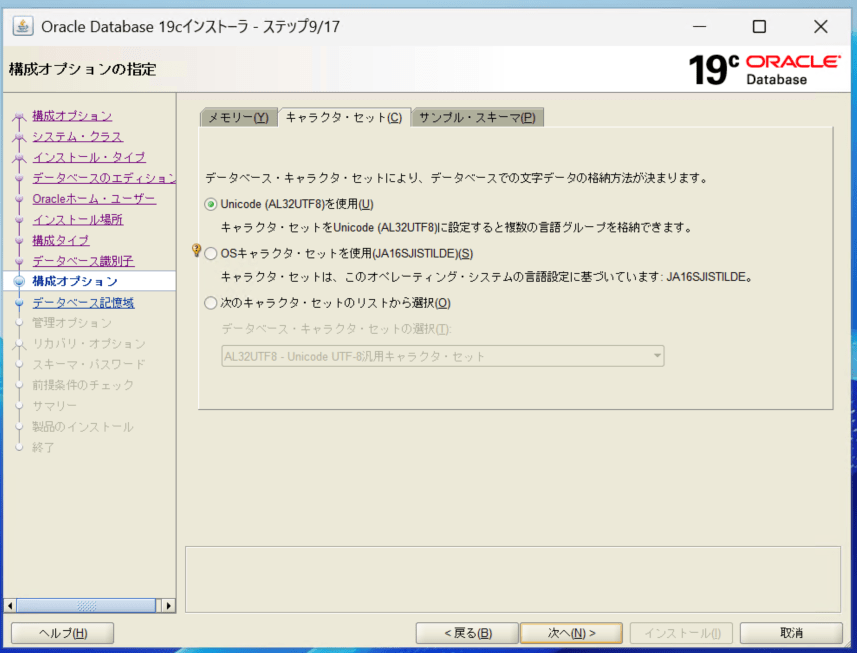Image resolution: width=857 pixels, height=653 pixels.
Task: Click the hint key icon beside OS character set
Action: [196, 251]
